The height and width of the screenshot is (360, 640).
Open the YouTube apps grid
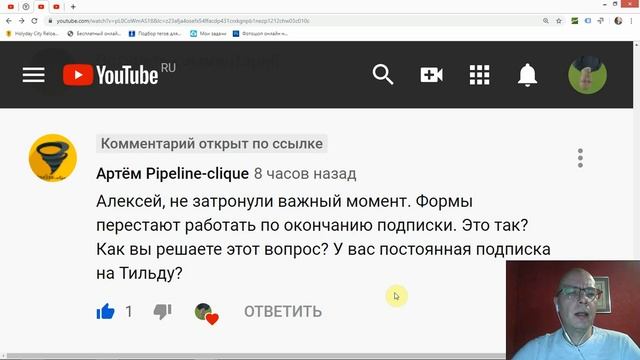480,75
